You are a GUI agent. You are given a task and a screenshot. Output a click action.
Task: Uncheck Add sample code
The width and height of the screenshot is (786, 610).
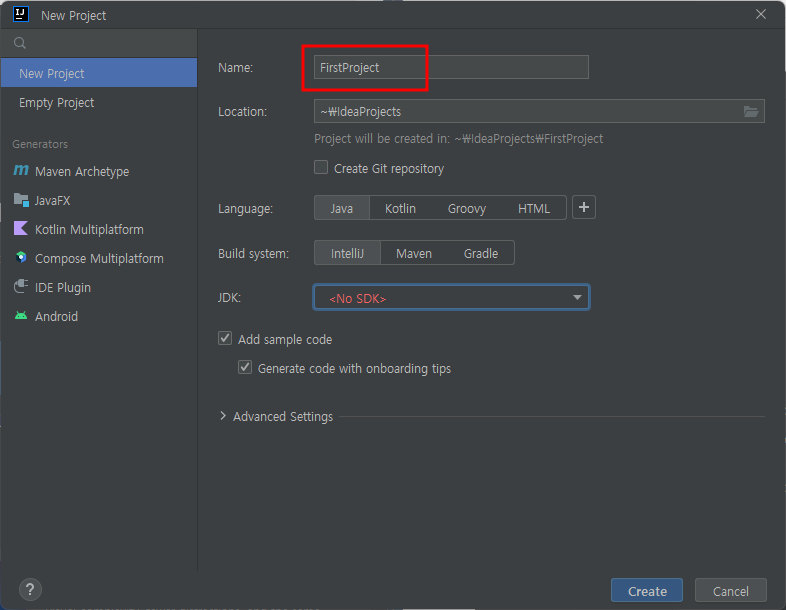pyautogui.click(x=225, y=338)
